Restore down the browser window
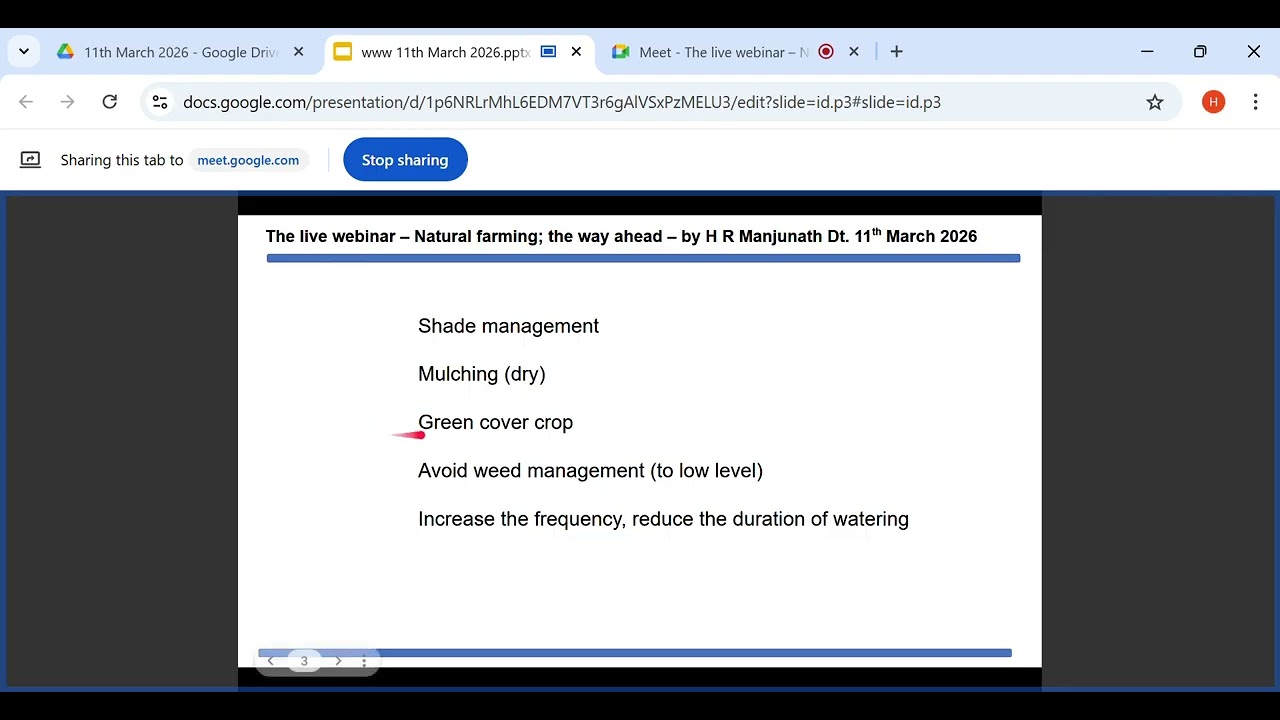The image size is (1280, 720). (x=1200, y=52)
